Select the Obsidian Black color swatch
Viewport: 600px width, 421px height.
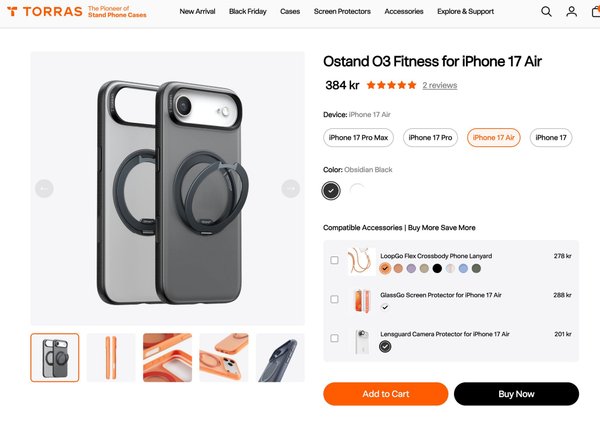pyautogui.click(x=331, y=190)
